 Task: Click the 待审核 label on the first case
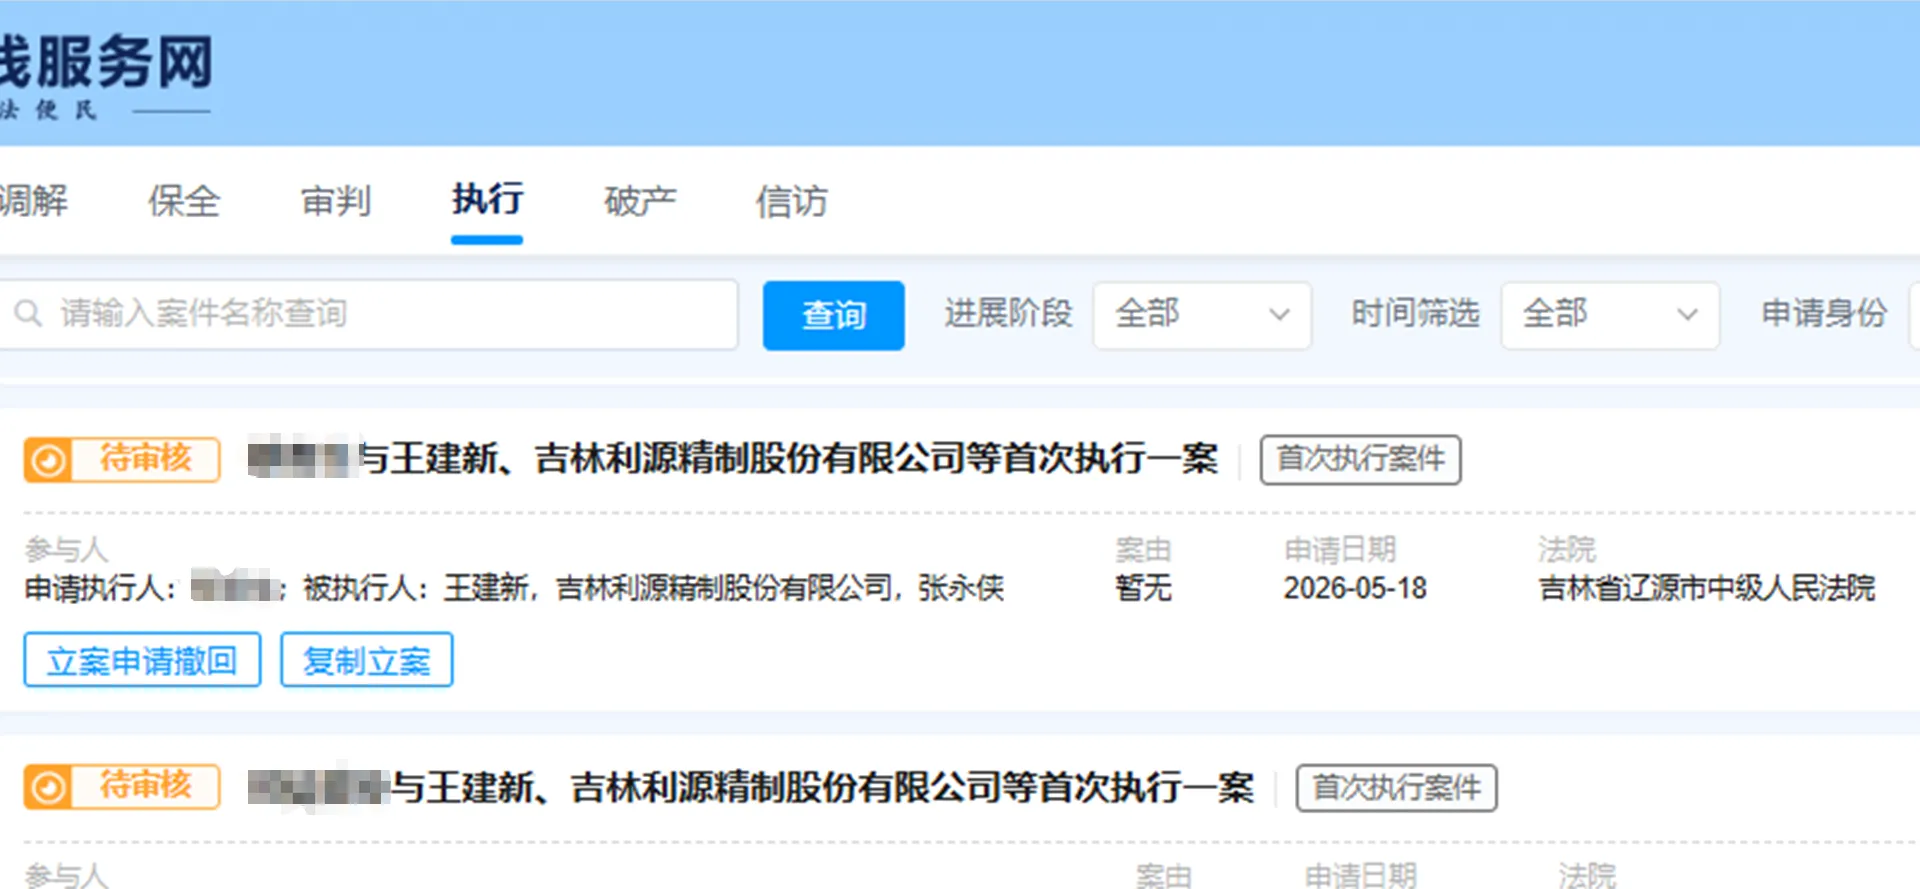(x=146, y=459)
